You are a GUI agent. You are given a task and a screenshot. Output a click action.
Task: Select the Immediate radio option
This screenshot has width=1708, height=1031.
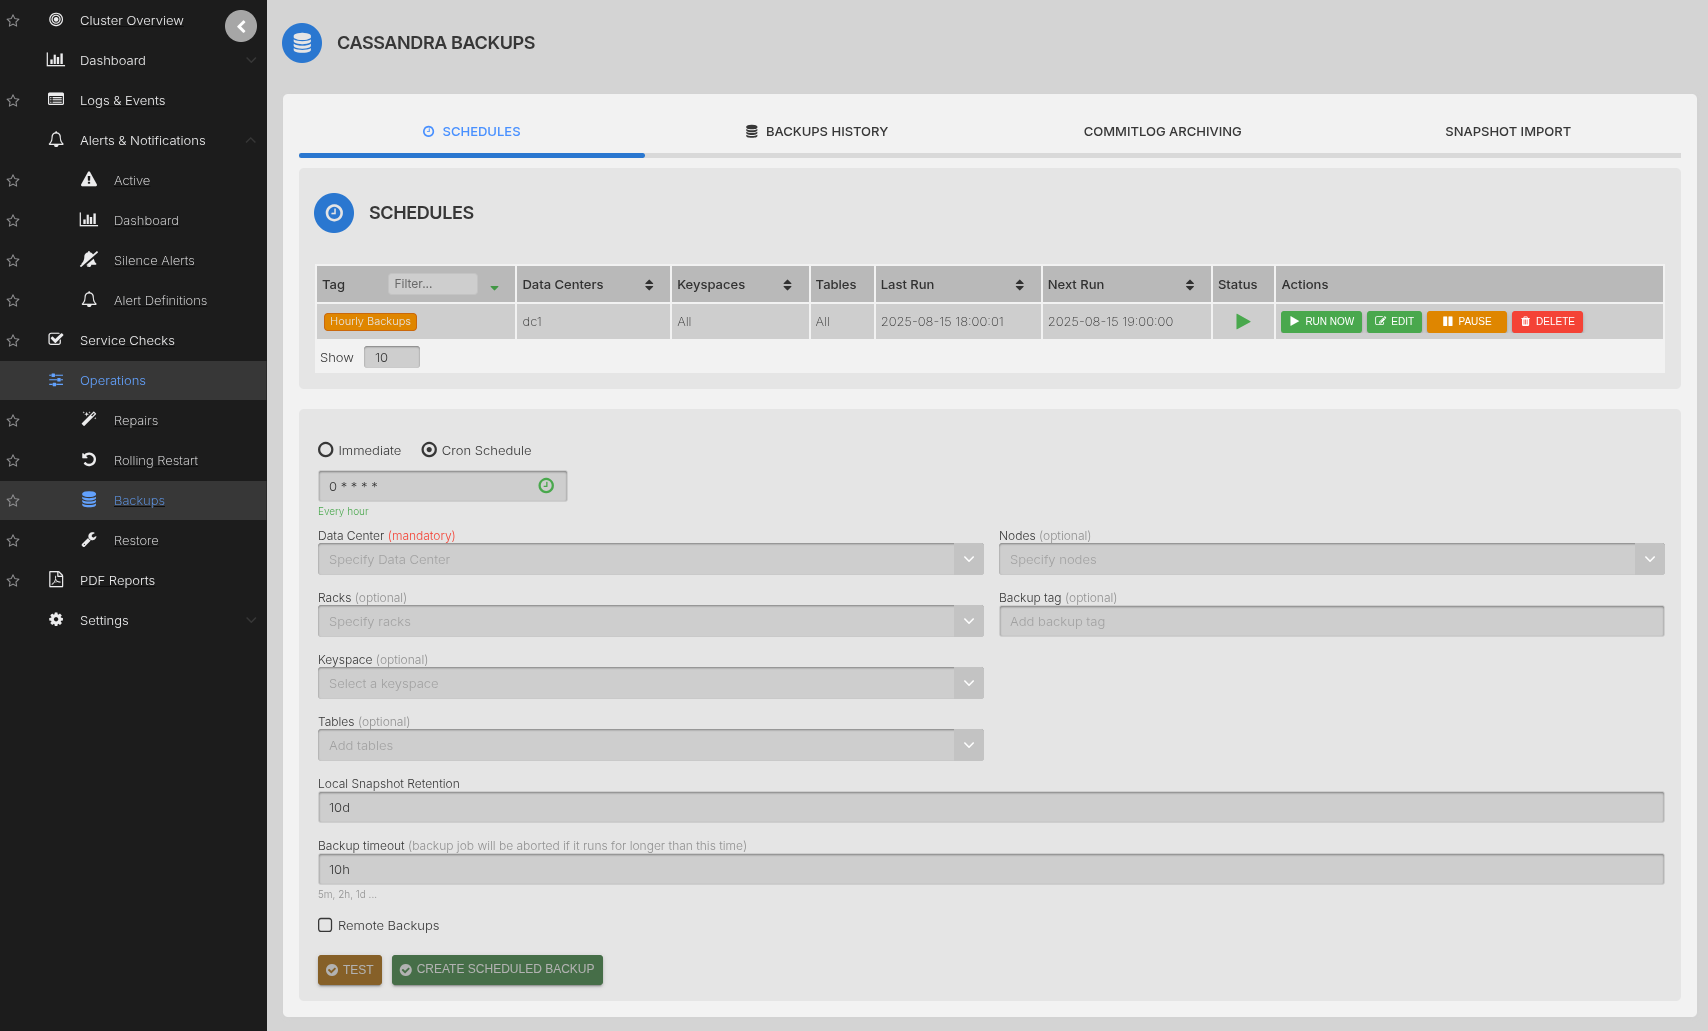[x=326, y=450]
